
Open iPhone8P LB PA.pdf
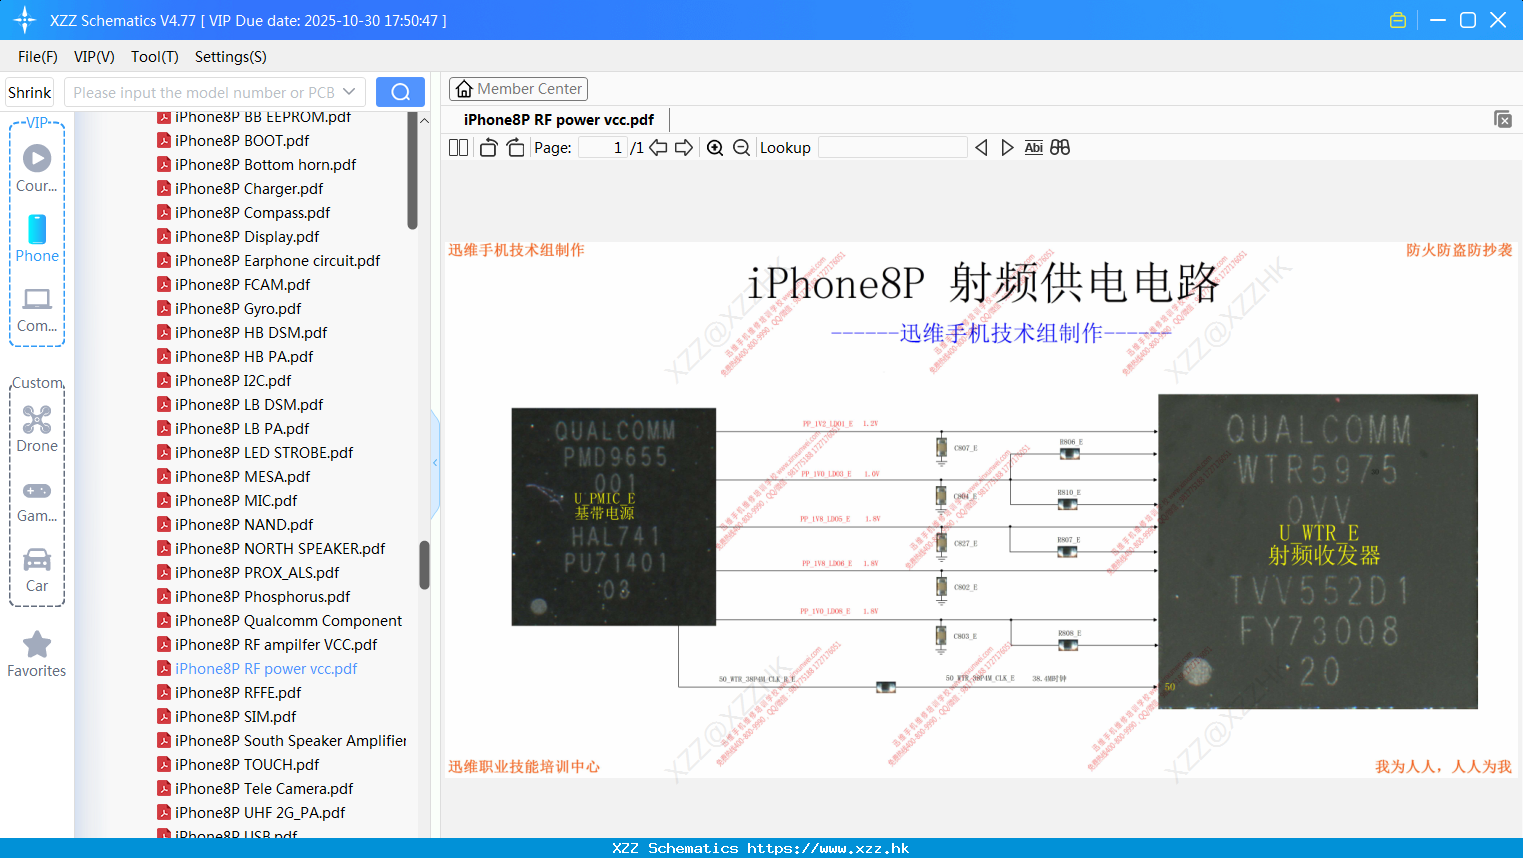(x=242, y=429)
